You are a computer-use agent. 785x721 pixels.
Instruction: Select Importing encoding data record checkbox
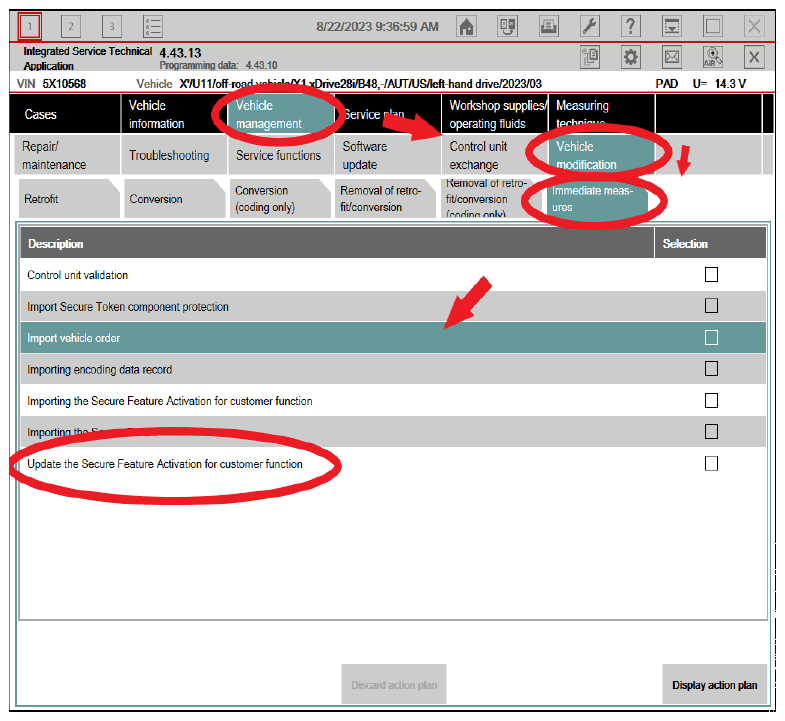711,369
